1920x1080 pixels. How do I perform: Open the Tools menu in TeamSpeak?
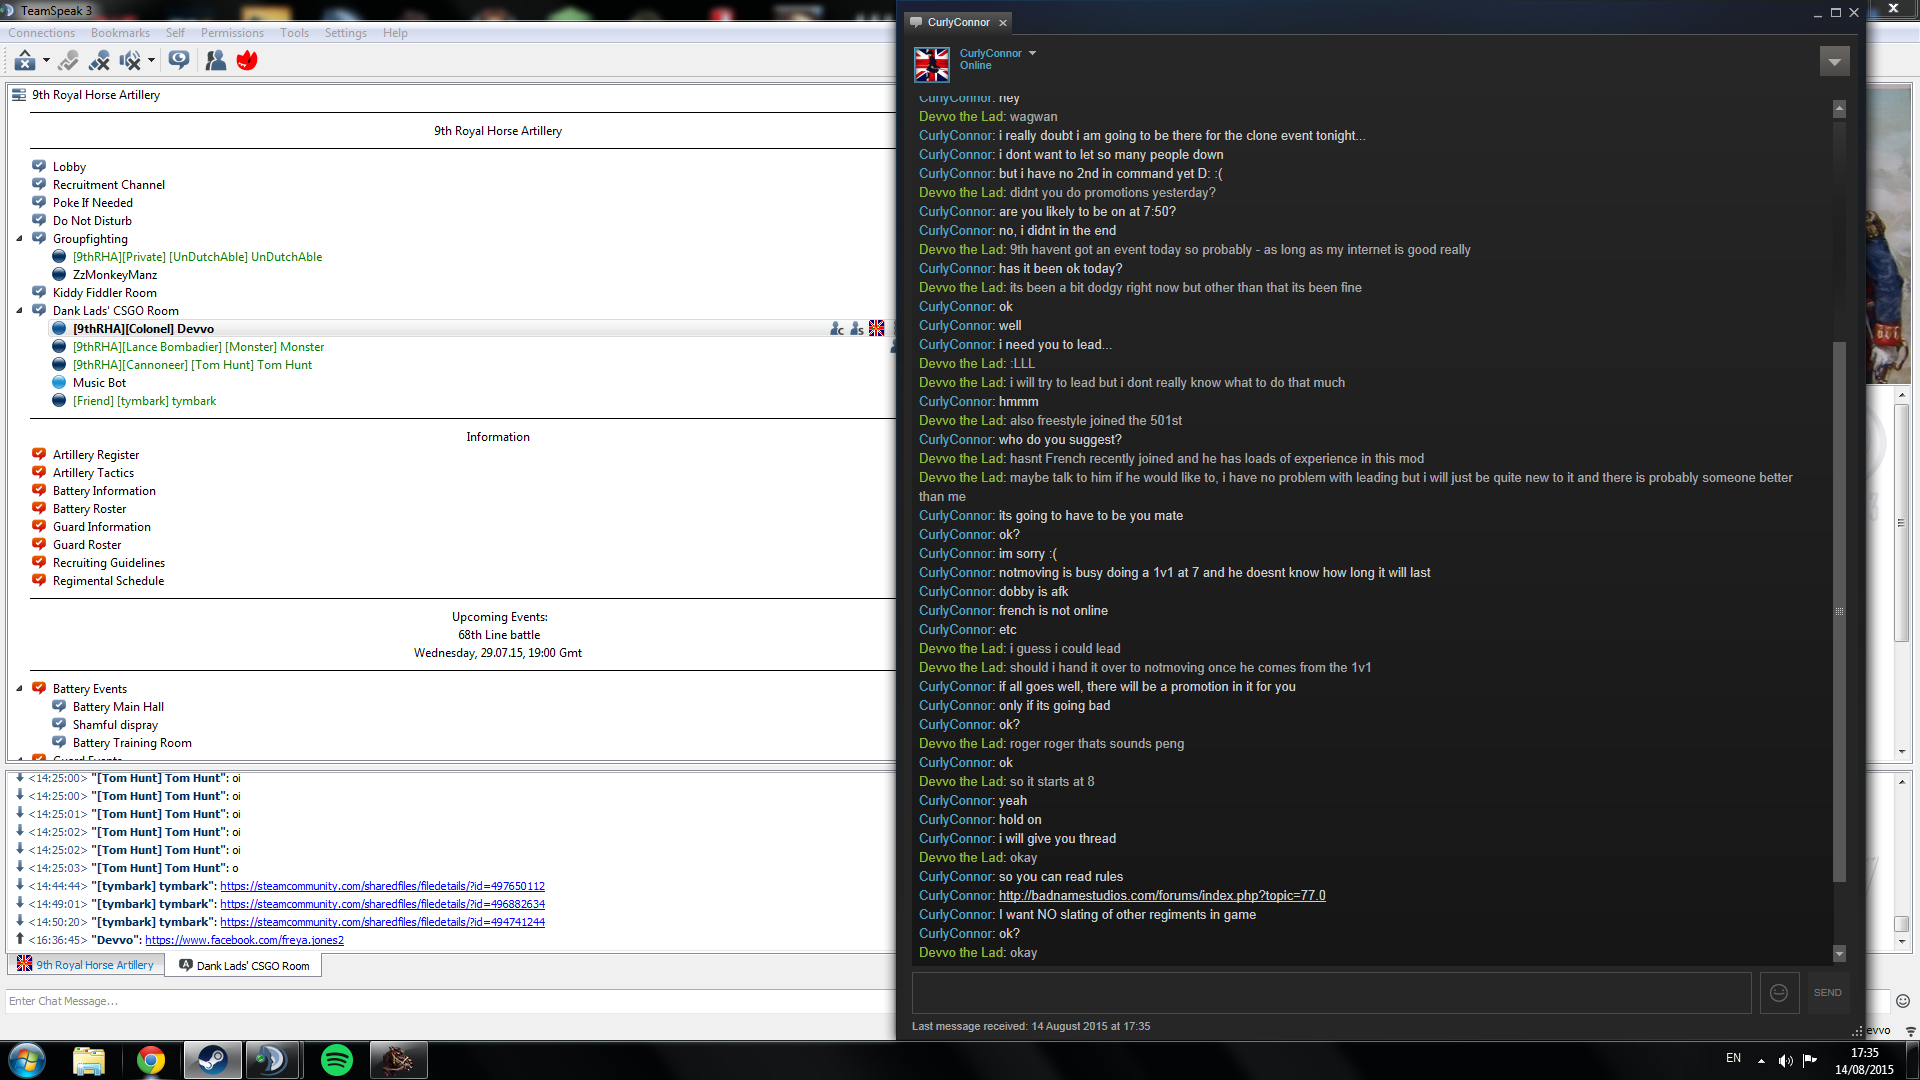[x=294, y=33]
